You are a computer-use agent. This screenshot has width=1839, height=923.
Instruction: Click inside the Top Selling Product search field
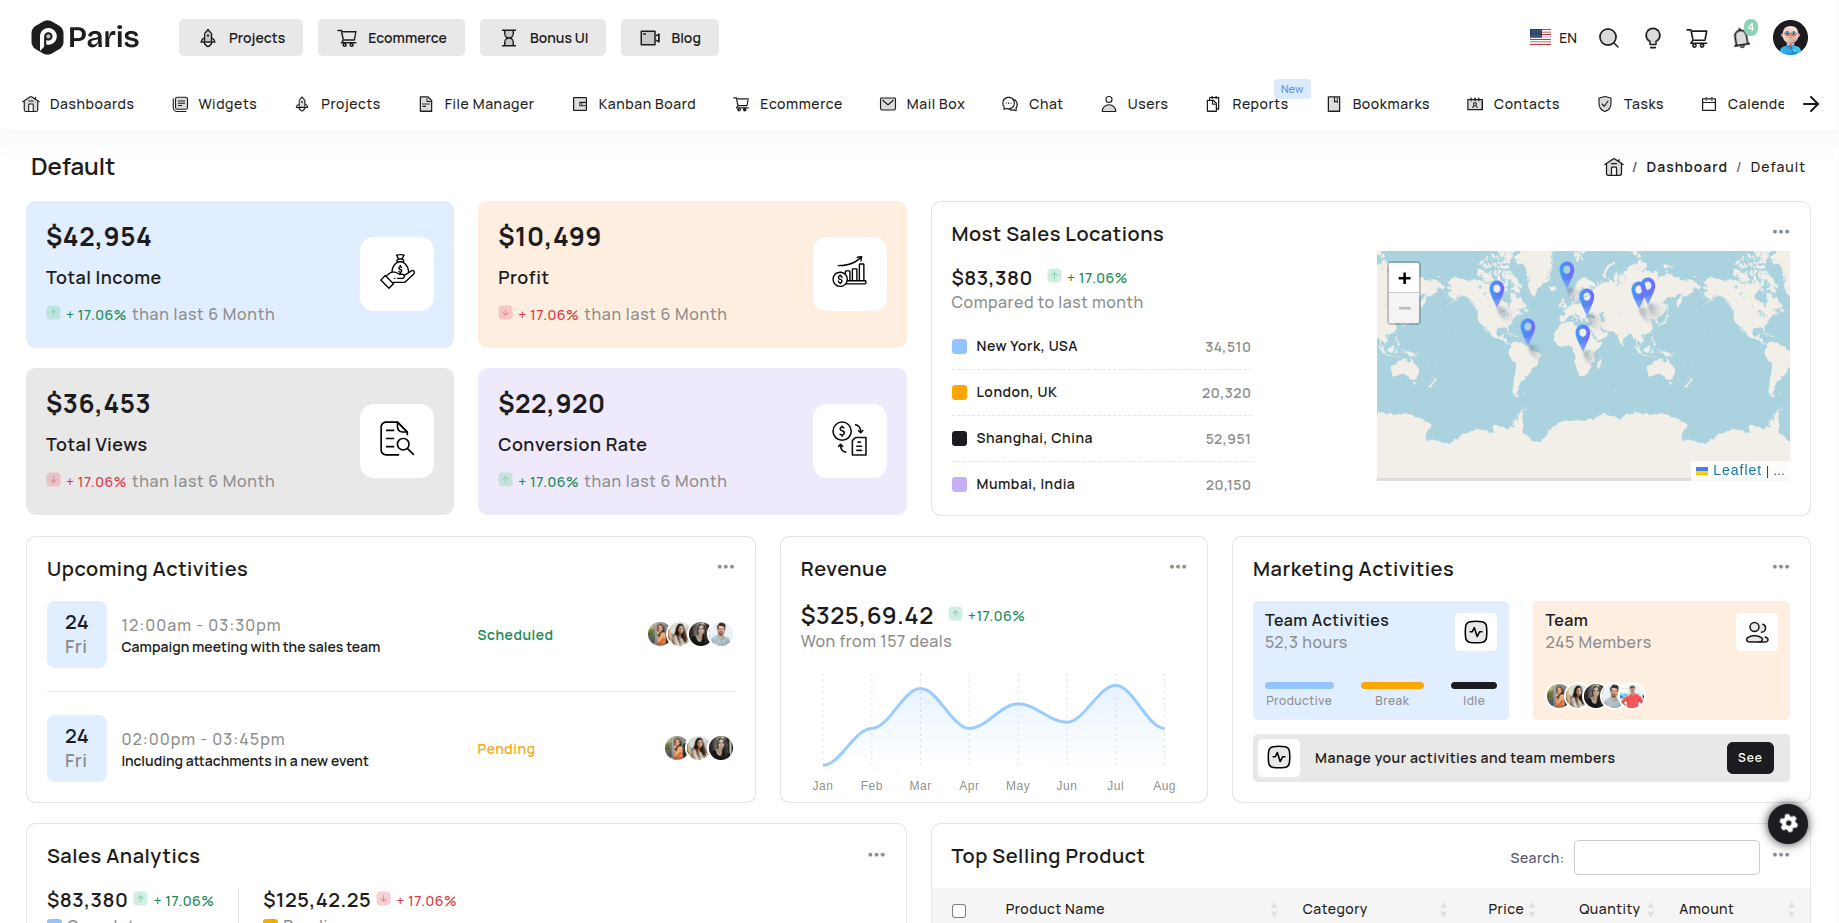coord(1666,857)
